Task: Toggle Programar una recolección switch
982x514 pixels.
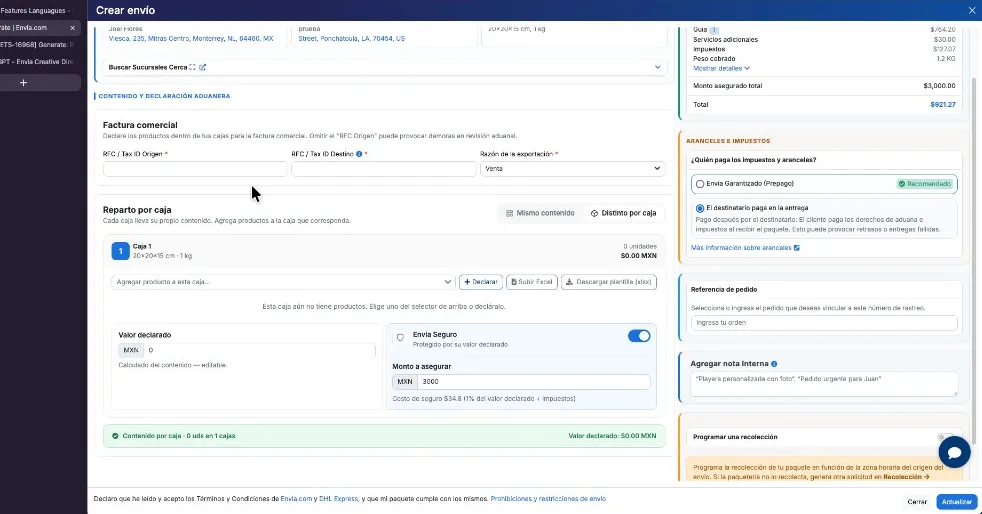Action: 944,437
